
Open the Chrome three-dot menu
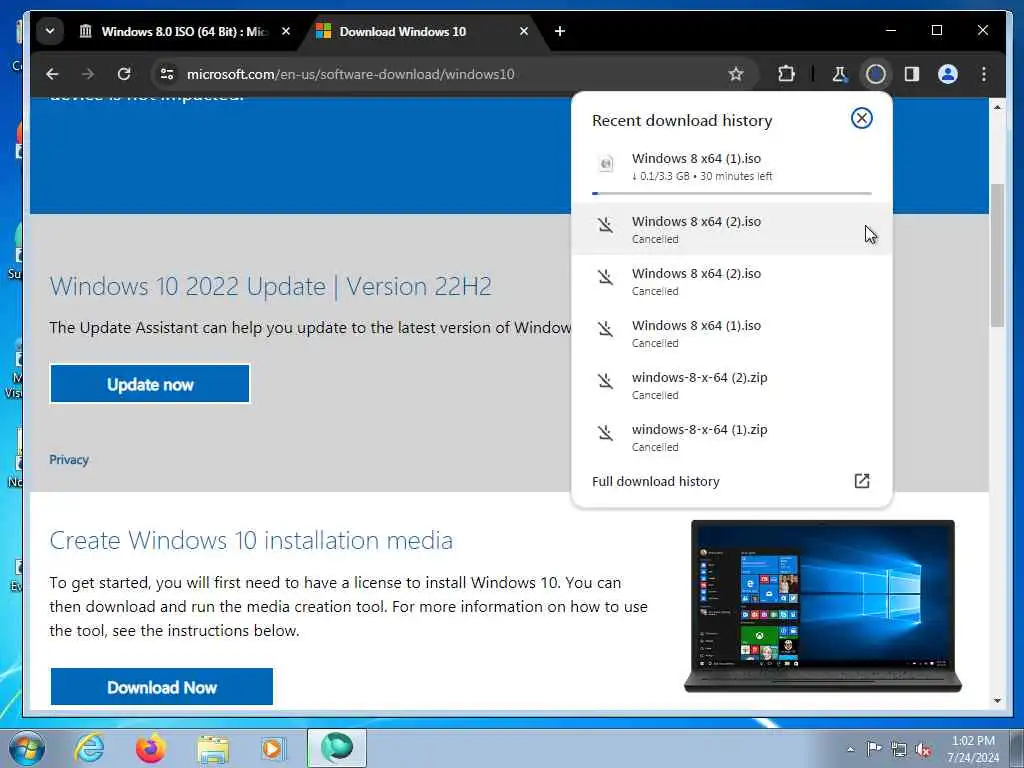coord(984,74)
